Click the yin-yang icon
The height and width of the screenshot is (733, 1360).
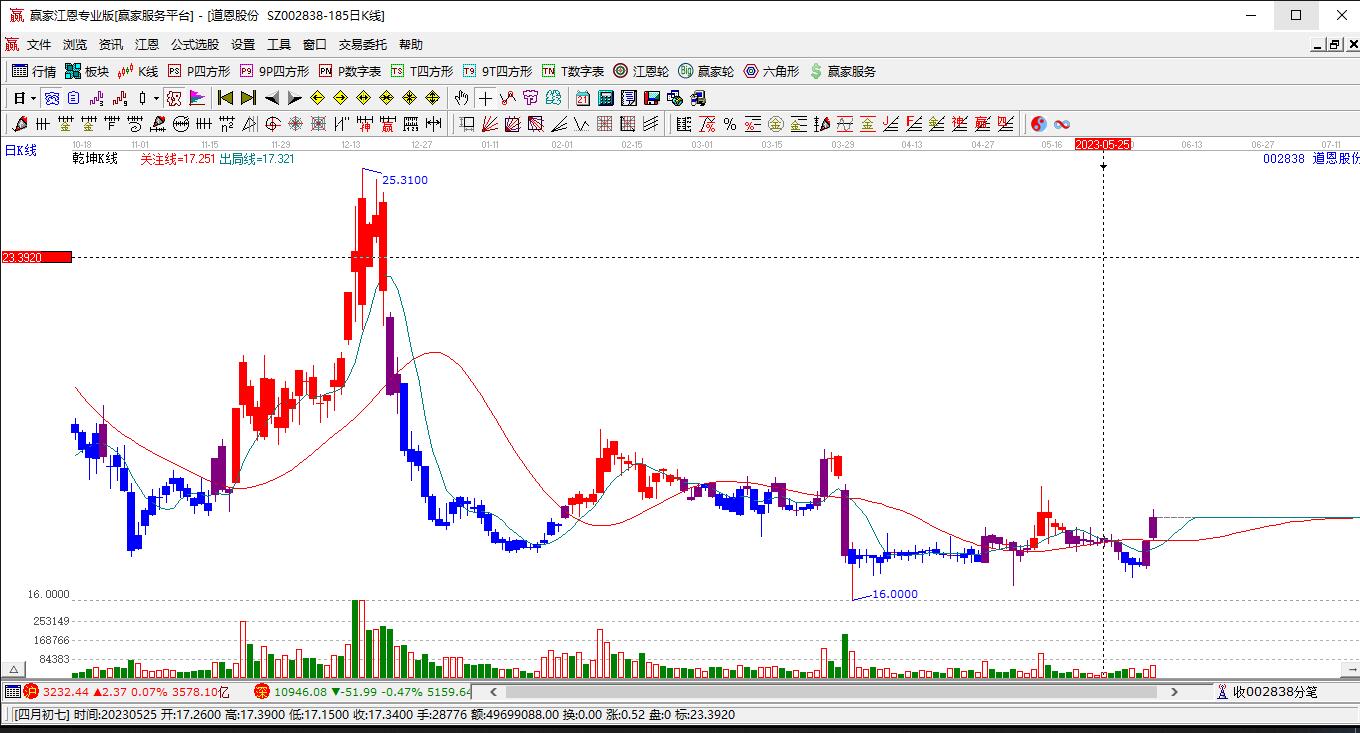coord(1039,124)
